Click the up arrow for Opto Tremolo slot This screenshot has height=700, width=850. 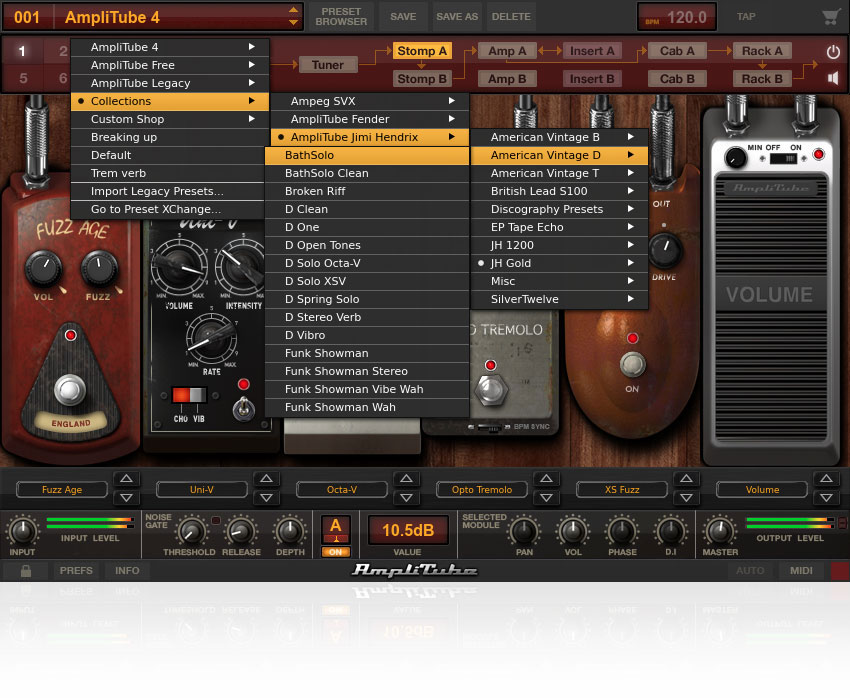coord(546,478)
